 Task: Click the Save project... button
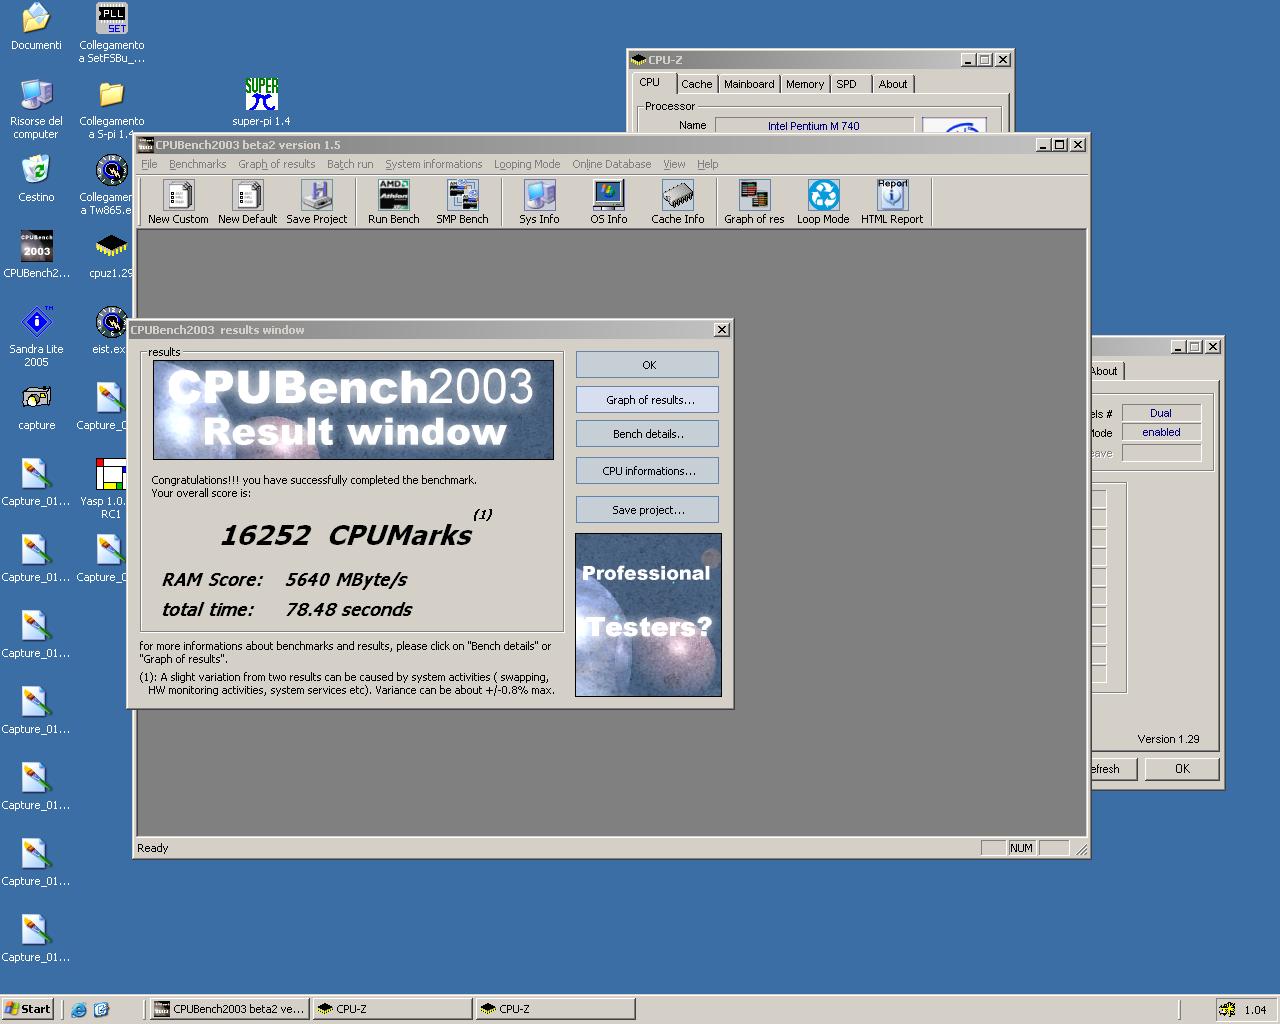[647, 510]
